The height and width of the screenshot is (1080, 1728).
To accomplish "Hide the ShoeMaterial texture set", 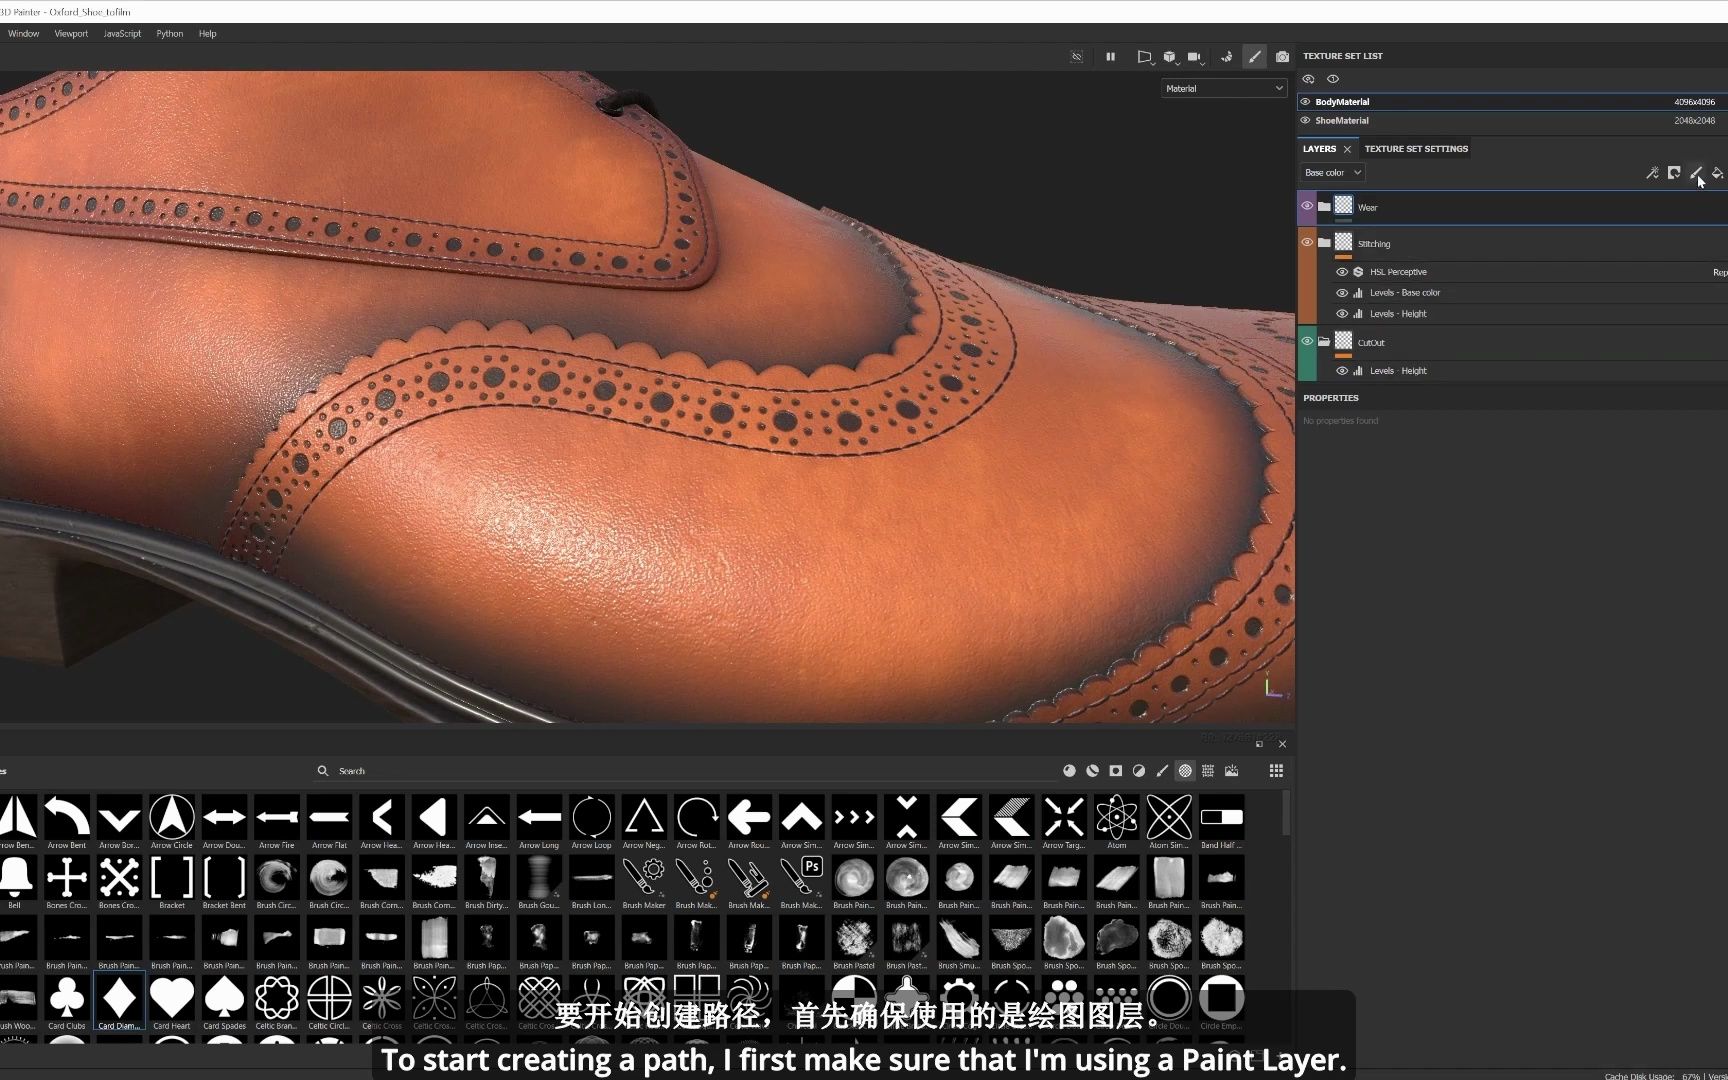I will (1305, 121).
